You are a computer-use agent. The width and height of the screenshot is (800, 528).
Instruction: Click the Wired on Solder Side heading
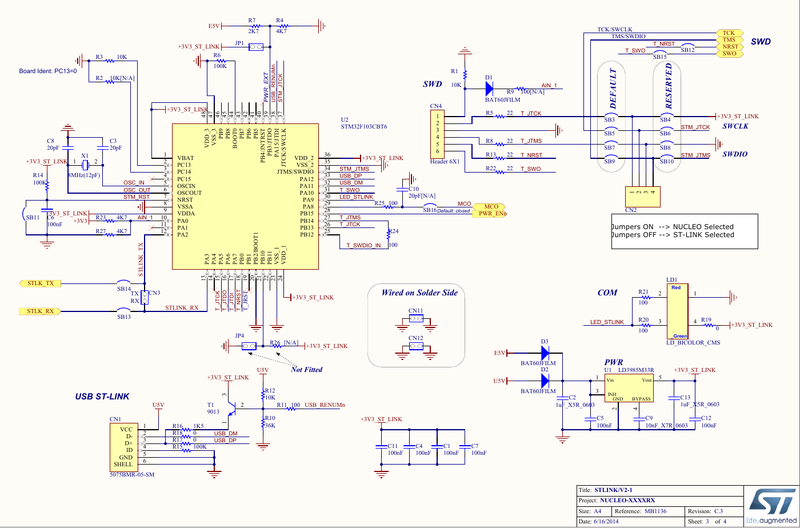[419, 293]
